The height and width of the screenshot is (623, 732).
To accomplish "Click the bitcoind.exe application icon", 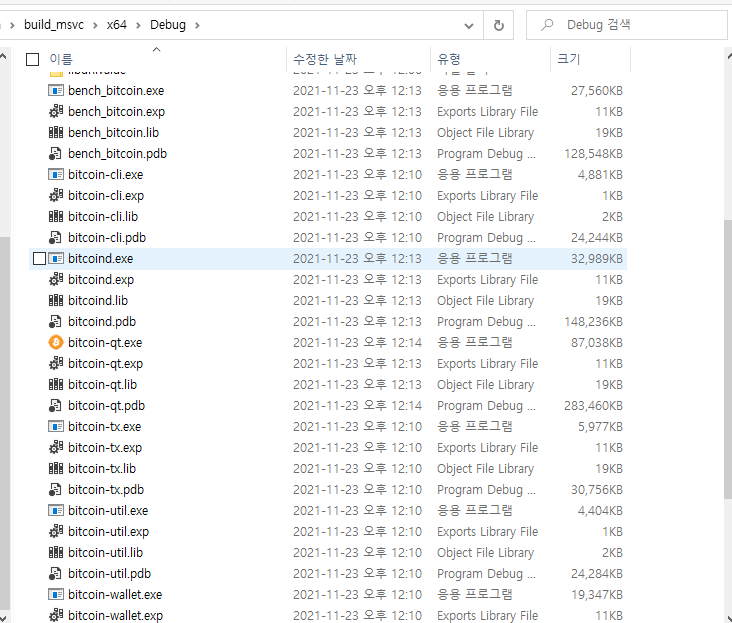I will click(56, 258).
